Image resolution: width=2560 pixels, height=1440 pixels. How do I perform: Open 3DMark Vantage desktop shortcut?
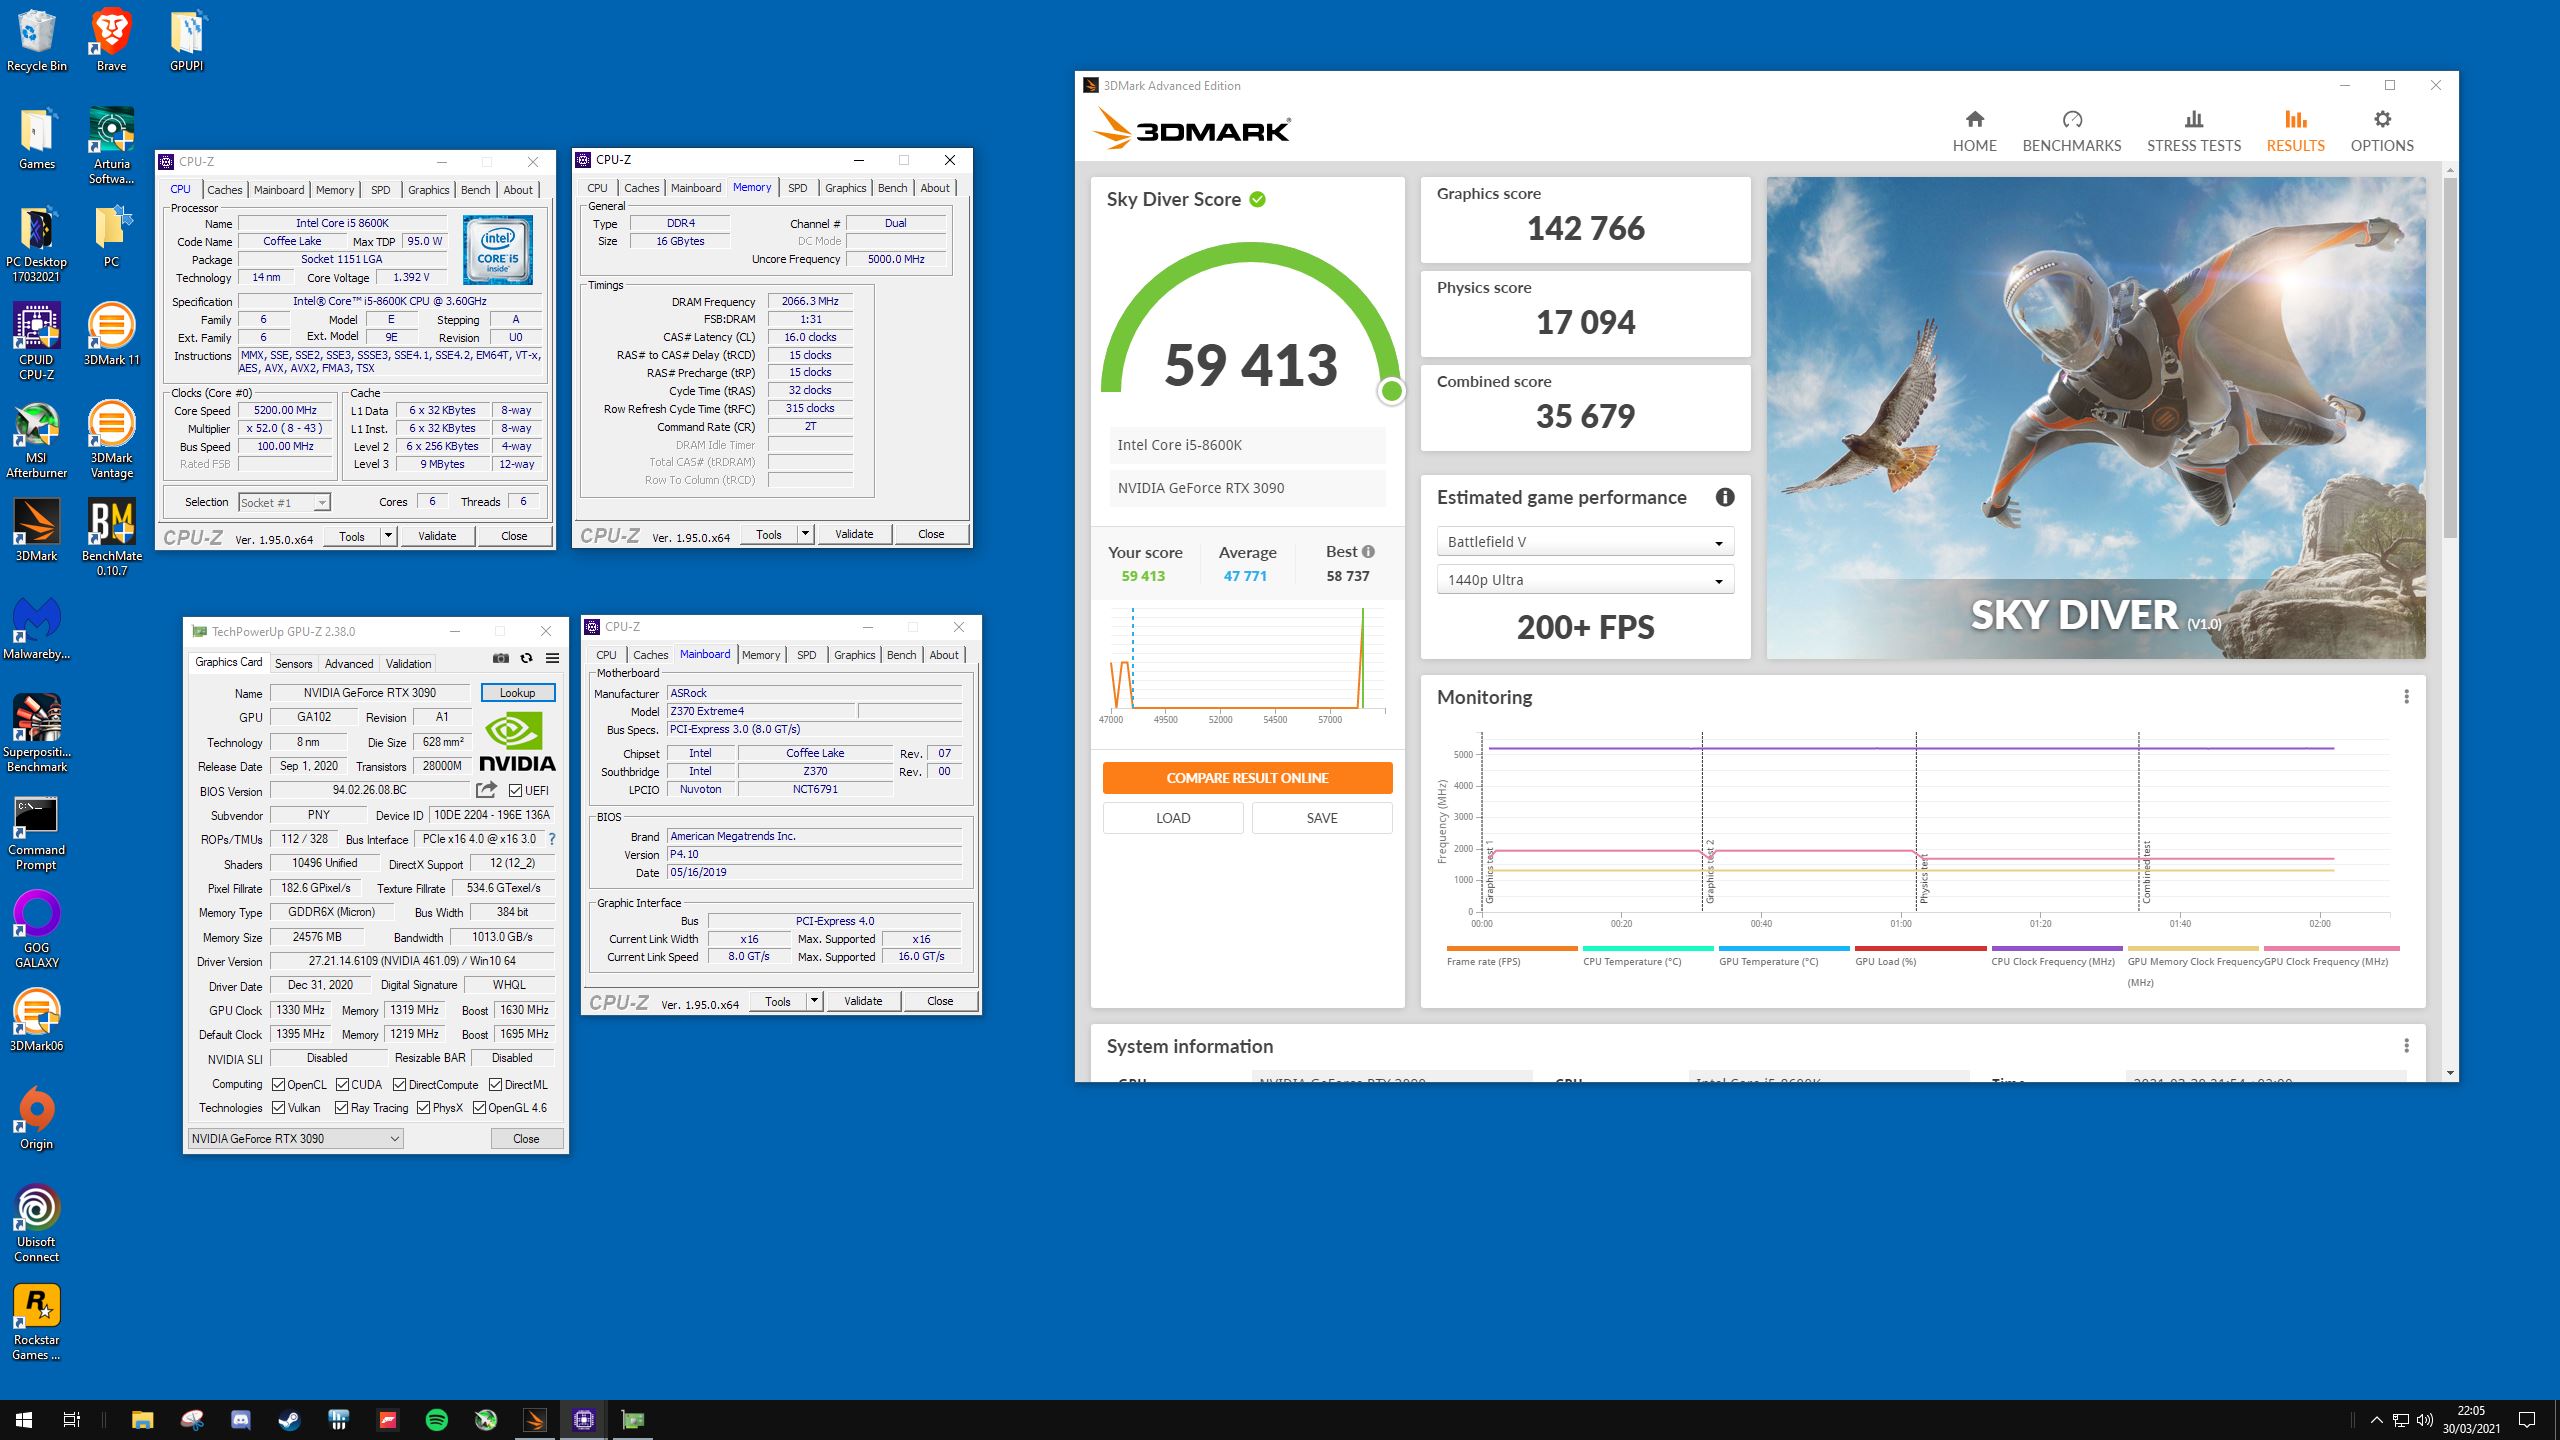(x=111, y=440)
